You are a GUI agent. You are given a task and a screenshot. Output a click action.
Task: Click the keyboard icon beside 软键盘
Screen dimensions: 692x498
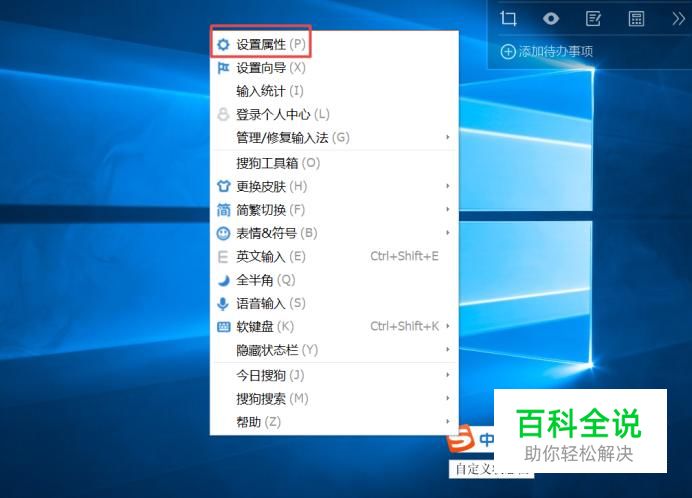(x=223, y=327)
